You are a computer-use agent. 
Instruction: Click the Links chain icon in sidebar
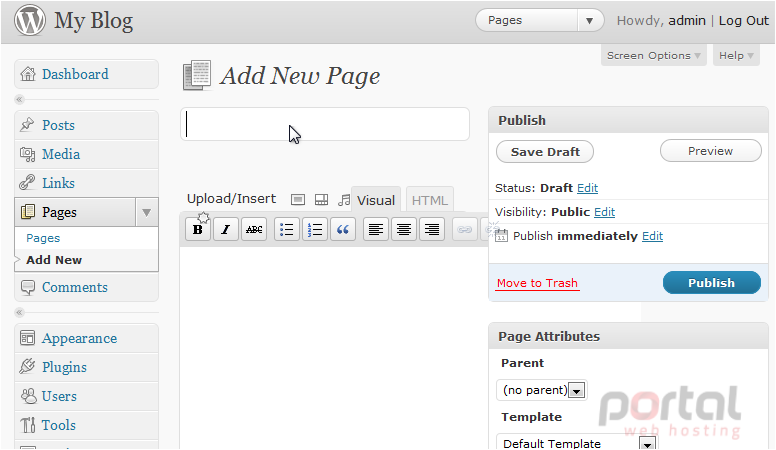(x=27, y=183)
